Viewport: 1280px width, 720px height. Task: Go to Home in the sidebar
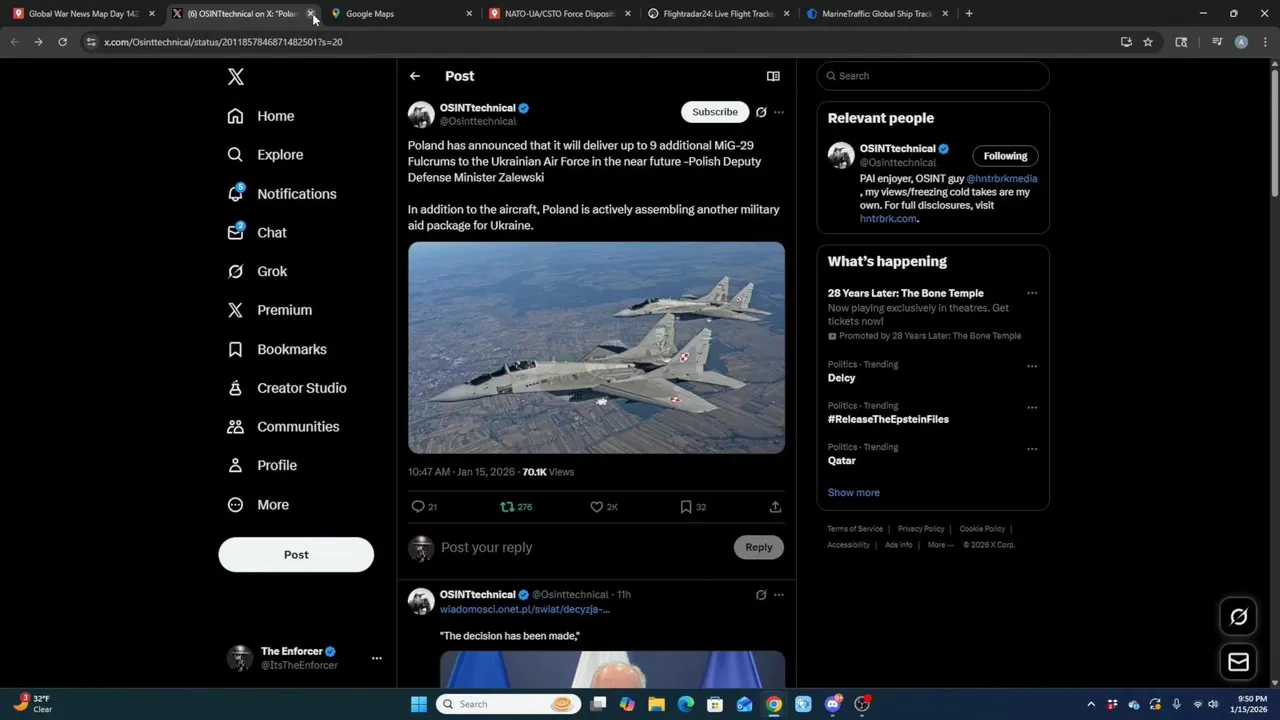pos(260,116)
